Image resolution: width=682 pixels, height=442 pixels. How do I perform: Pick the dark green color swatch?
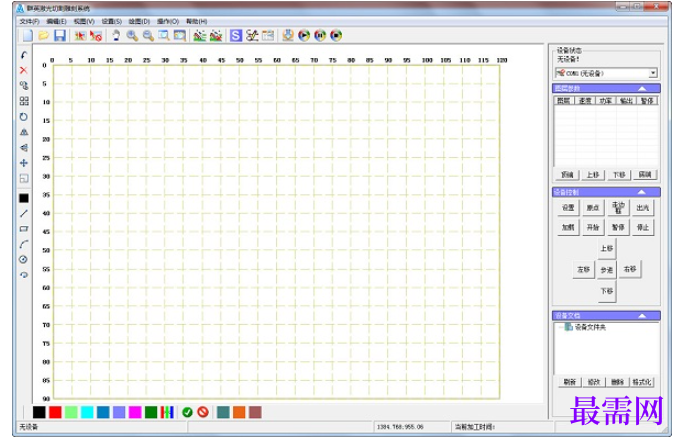(151, 412)
